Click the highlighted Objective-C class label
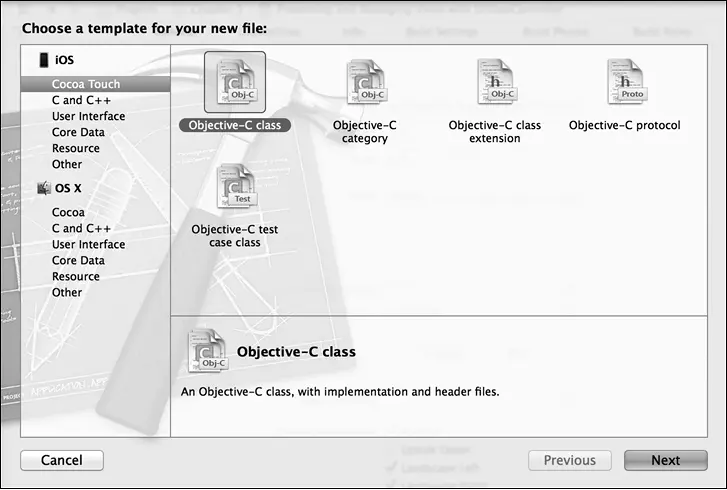 pyautogui.click(x=235, y=125)
